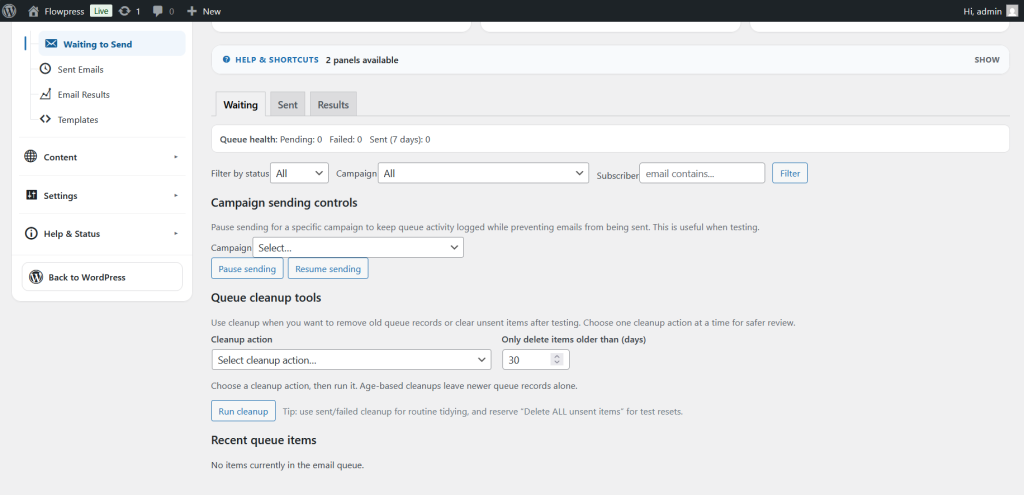Show the Help & Shortcuts panels
The height and width of the screenshot is (495, 1024).
pos(987,59)
